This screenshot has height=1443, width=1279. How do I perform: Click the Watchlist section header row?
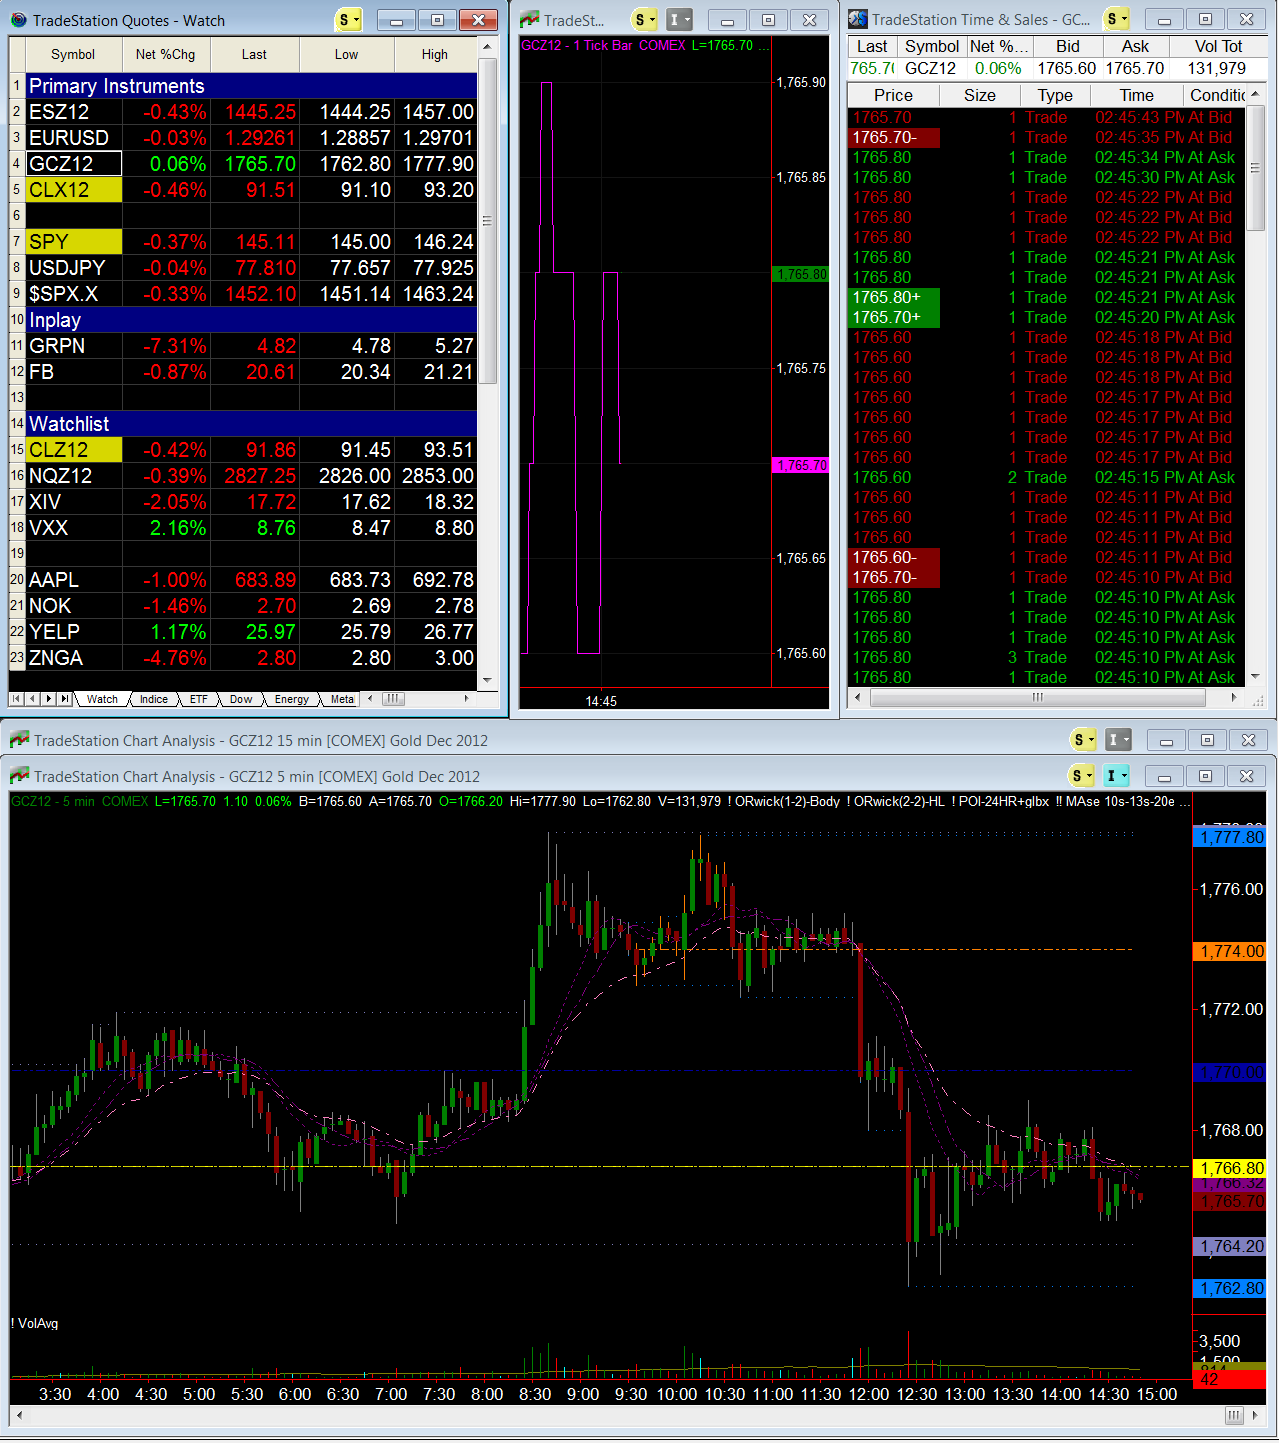250,424
